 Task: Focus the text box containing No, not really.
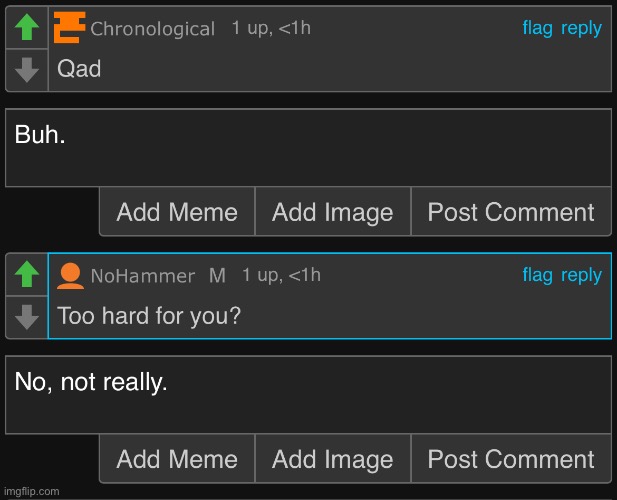308,395
